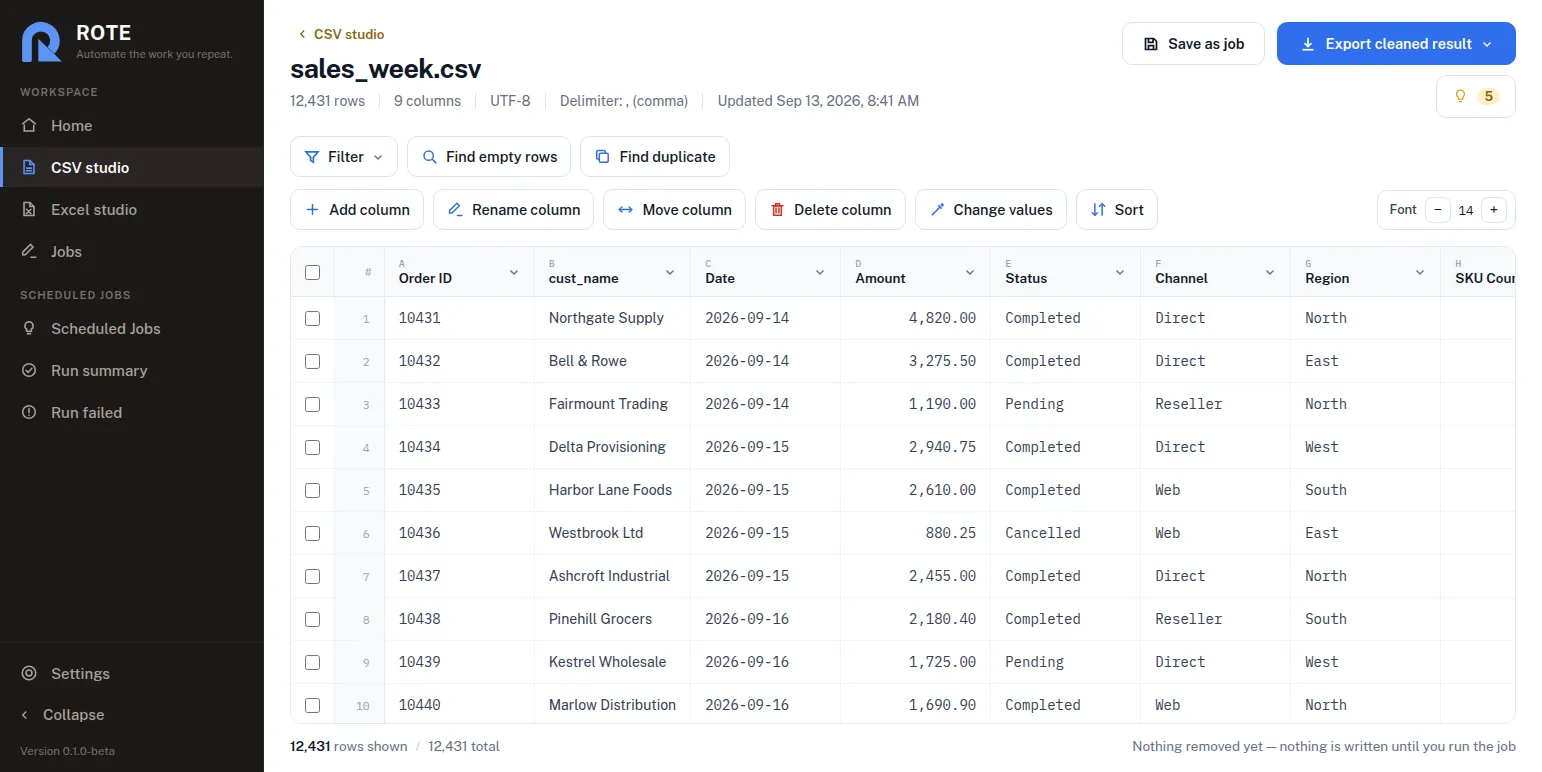Select the 3,275.50 amount cell

pos(916,361)
